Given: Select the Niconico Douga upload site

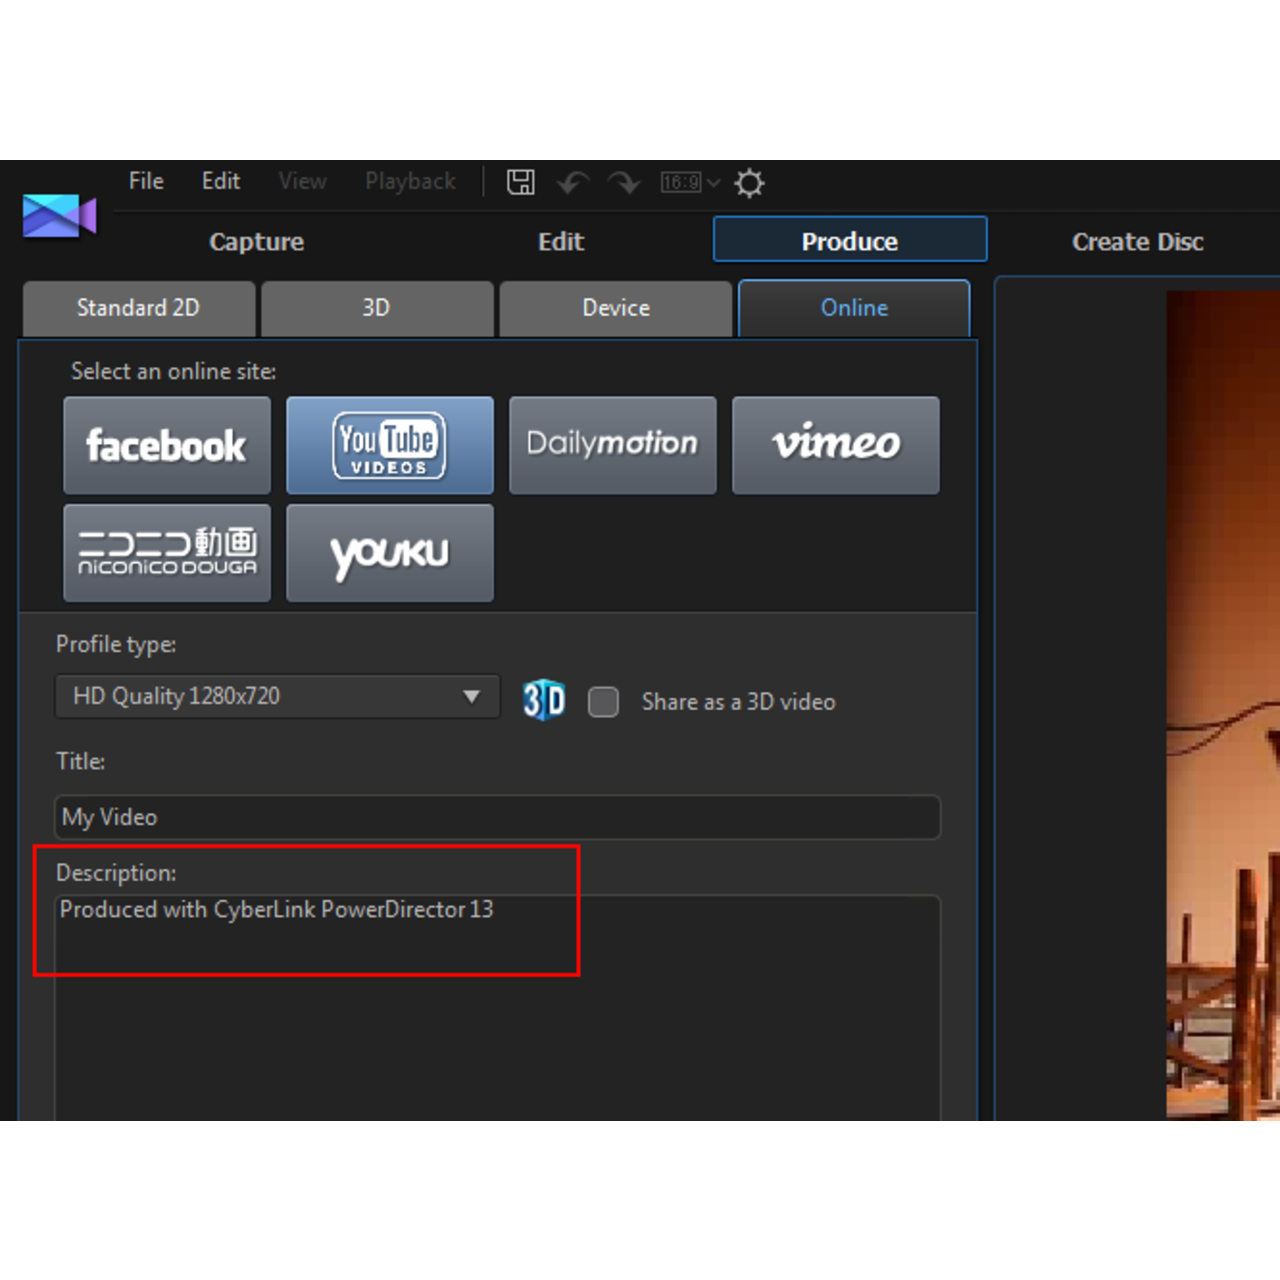Looking at the screenshot, I should pyautogui.click(x=166, y=552).
